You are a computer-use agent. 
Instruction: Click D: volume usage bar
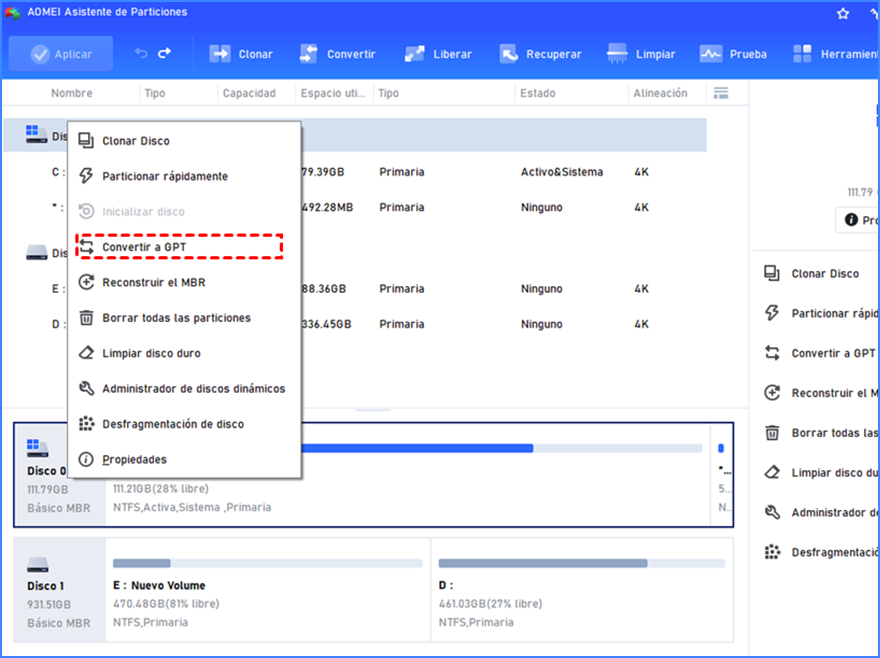coord(581,563)
